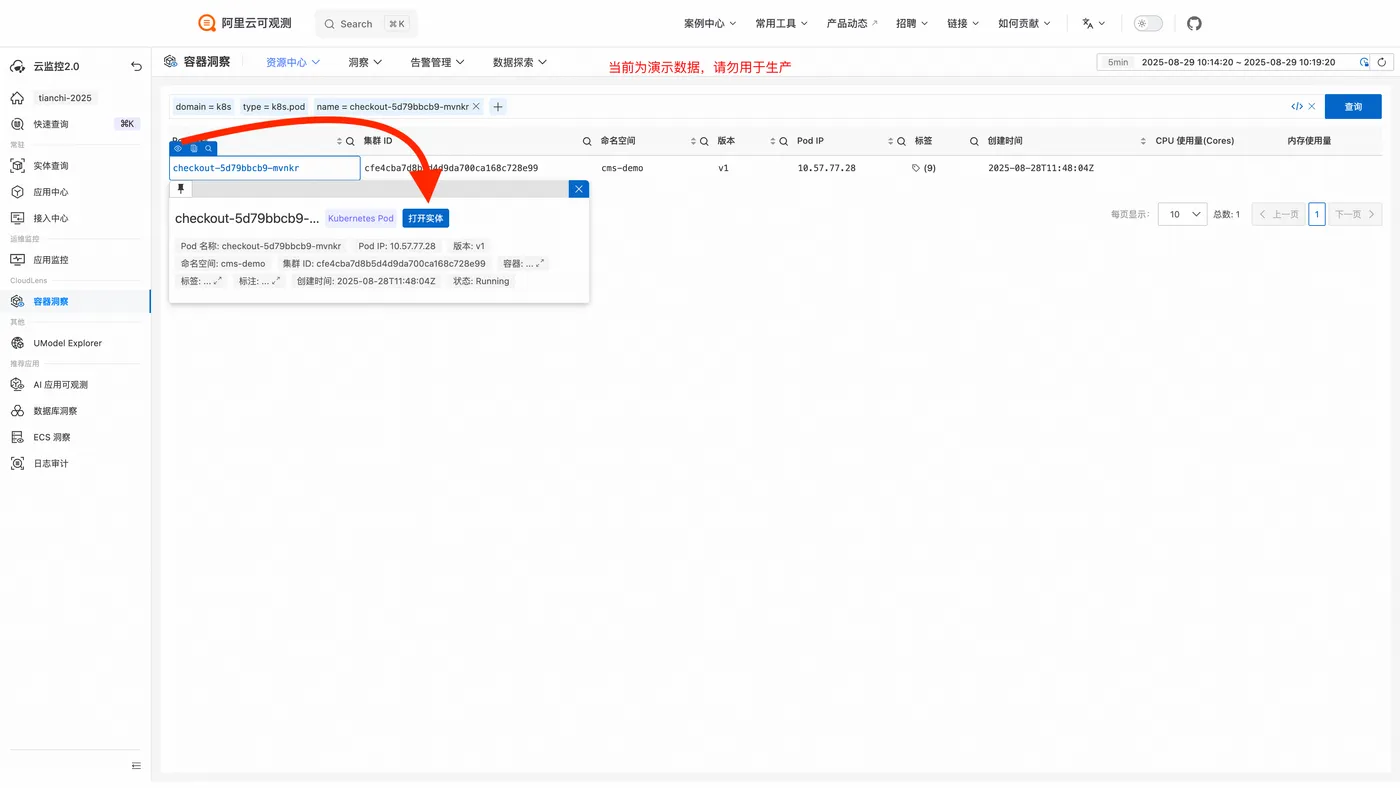Close the pod details popover
Image resolution: width=1400 pixels, height=788 pixels.
click(x=578, y=188)
